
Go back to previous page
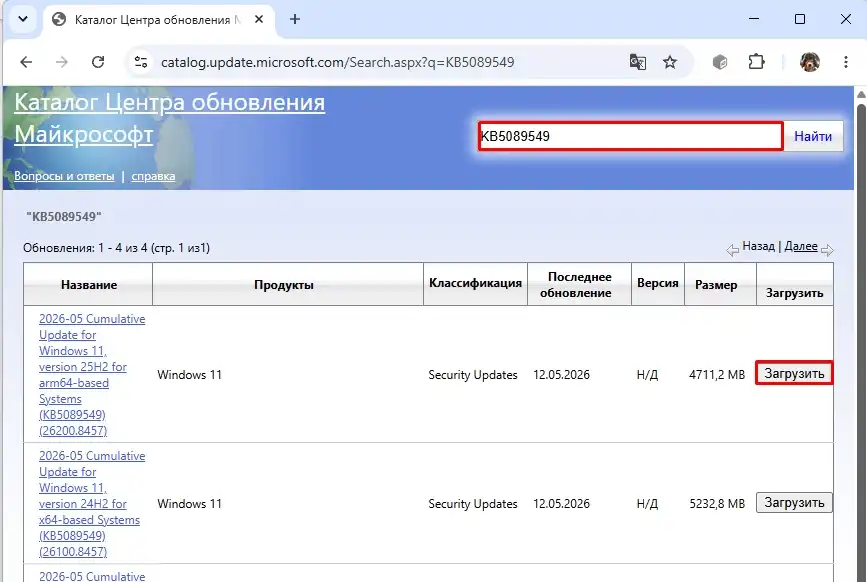[26, 62]
